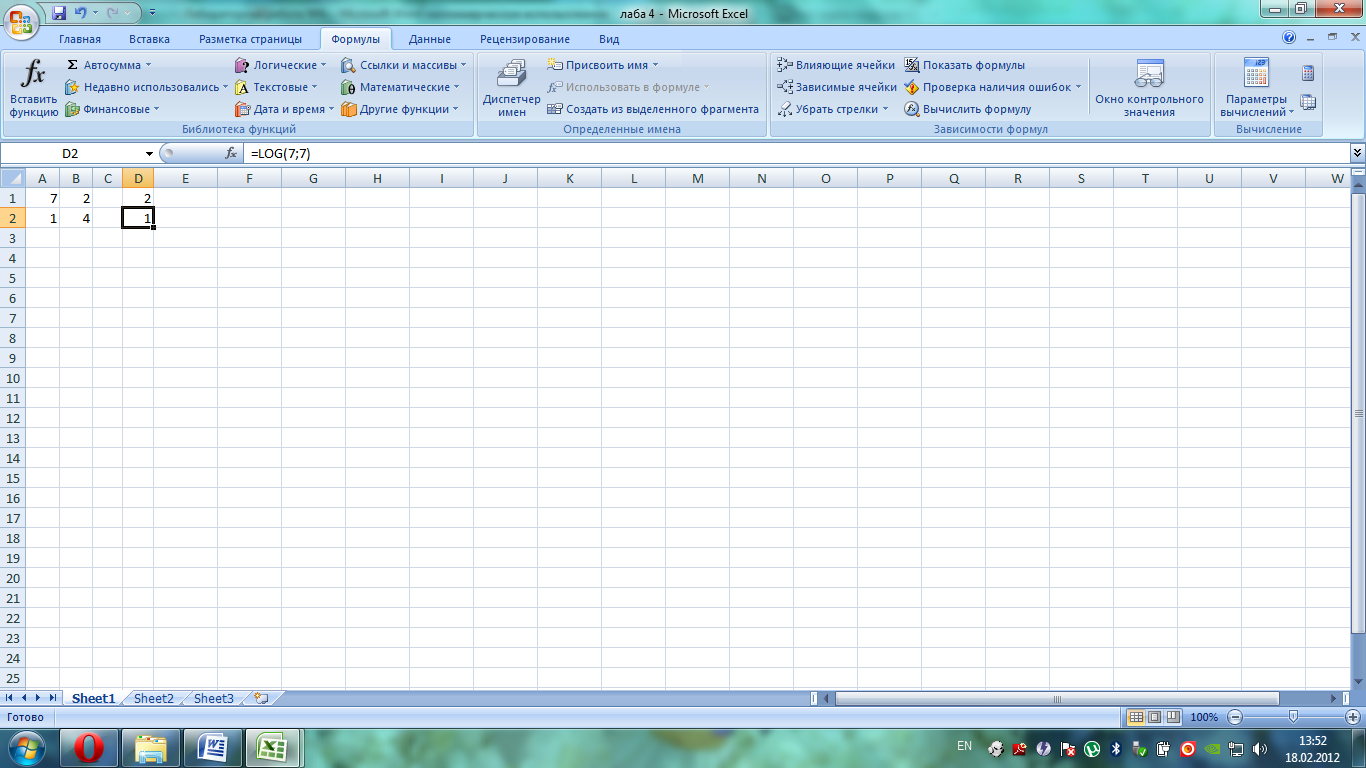
Task: Toggle Показать формулы show formulas
Action: click(965, 65)
